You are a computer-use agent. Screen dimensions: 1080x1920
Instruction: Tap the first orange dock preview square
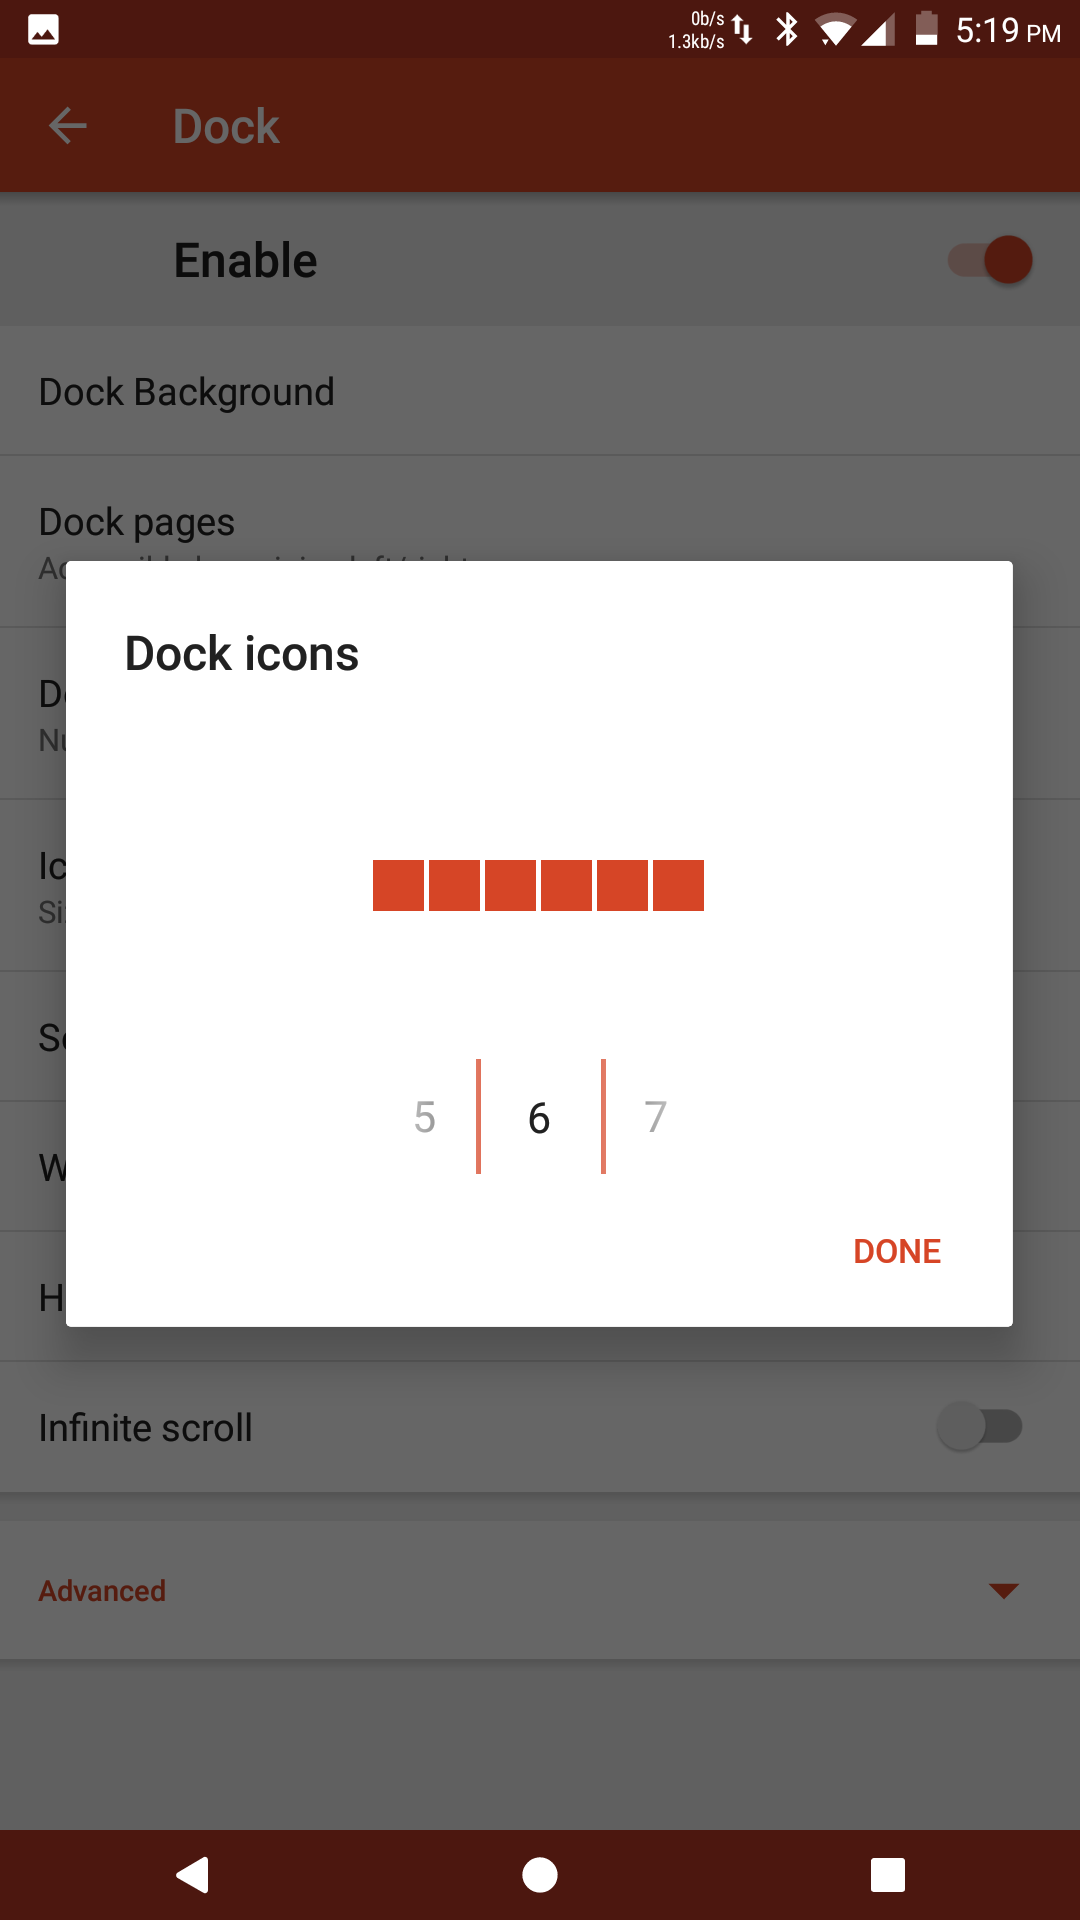398,885
